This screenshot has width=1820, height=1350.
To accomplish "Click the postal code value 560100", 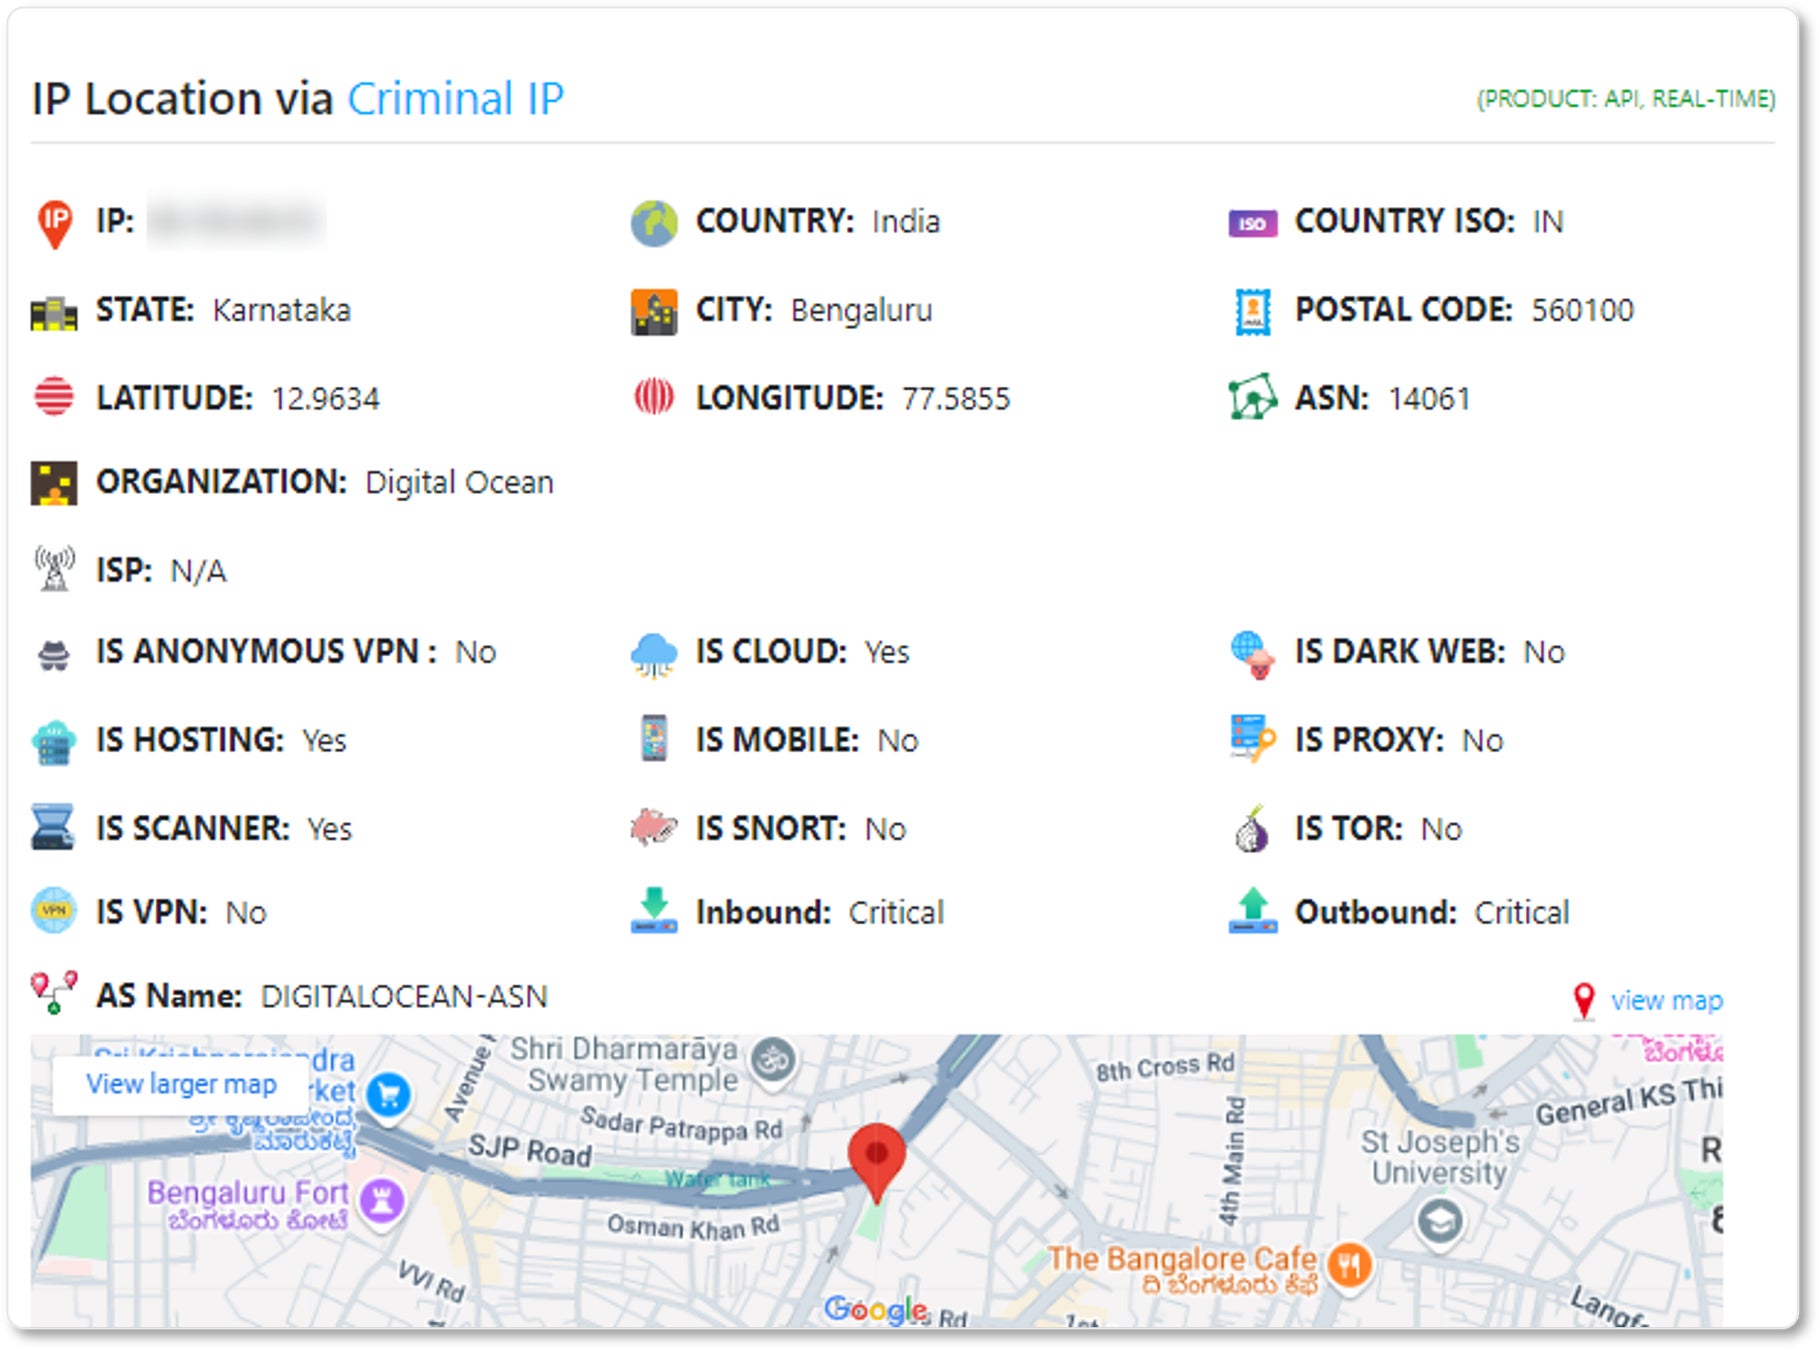I will (x=1583, y=310).
